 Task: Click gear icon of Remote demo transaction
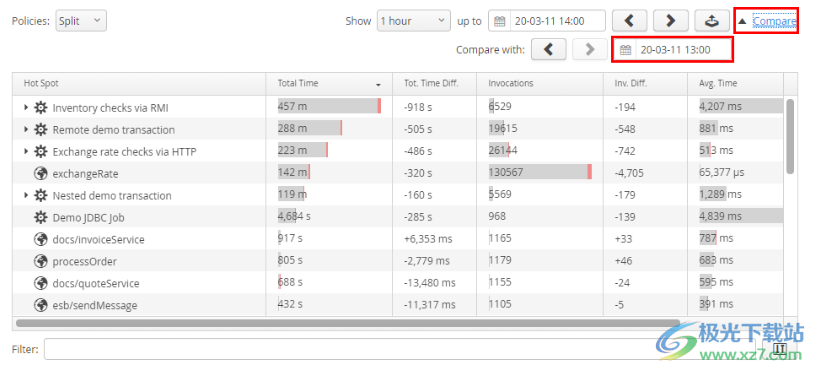(40, 129)
